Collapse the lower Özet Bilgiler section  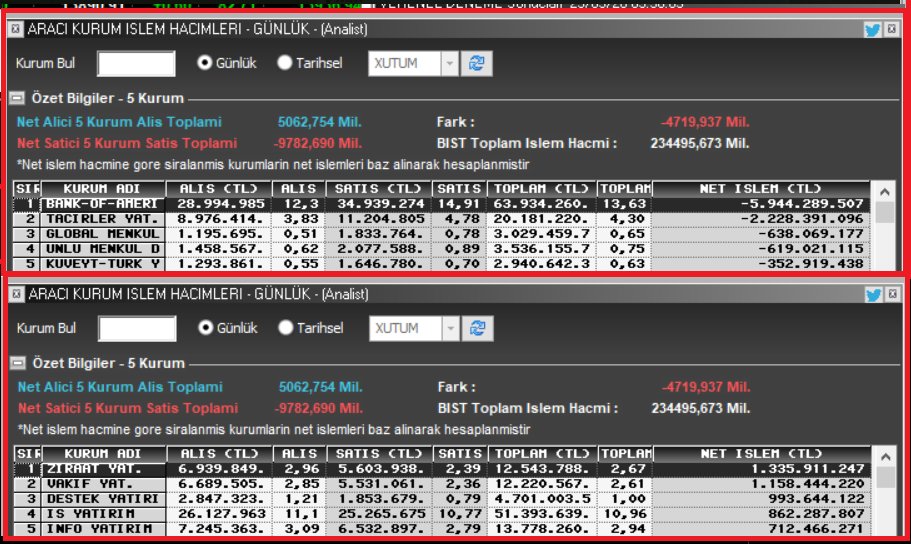pos(18,363)
